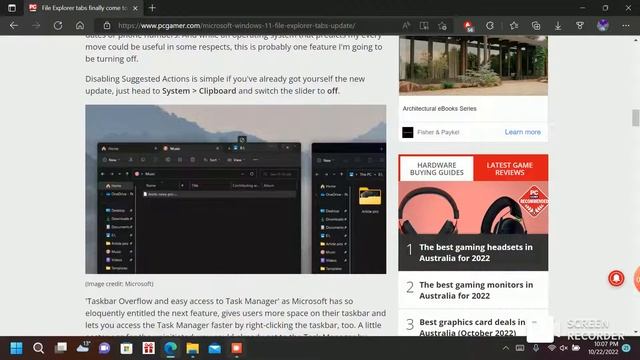The width and height of the screenshot is (640, 360).
Task: Click the gaming headsets promo image
Action: click(473, 207)
